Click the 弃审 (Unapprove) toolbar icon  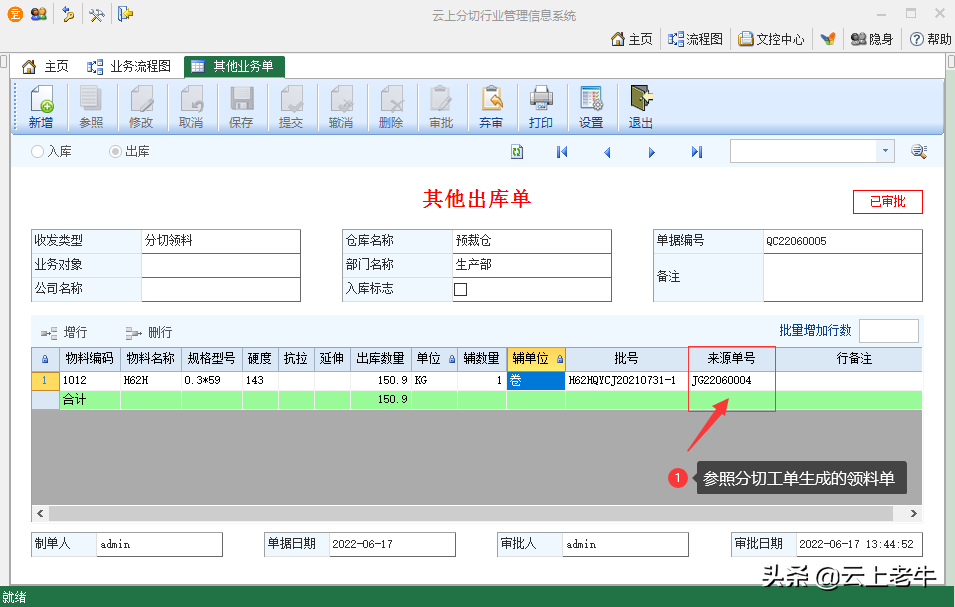(x=491, y=106)
